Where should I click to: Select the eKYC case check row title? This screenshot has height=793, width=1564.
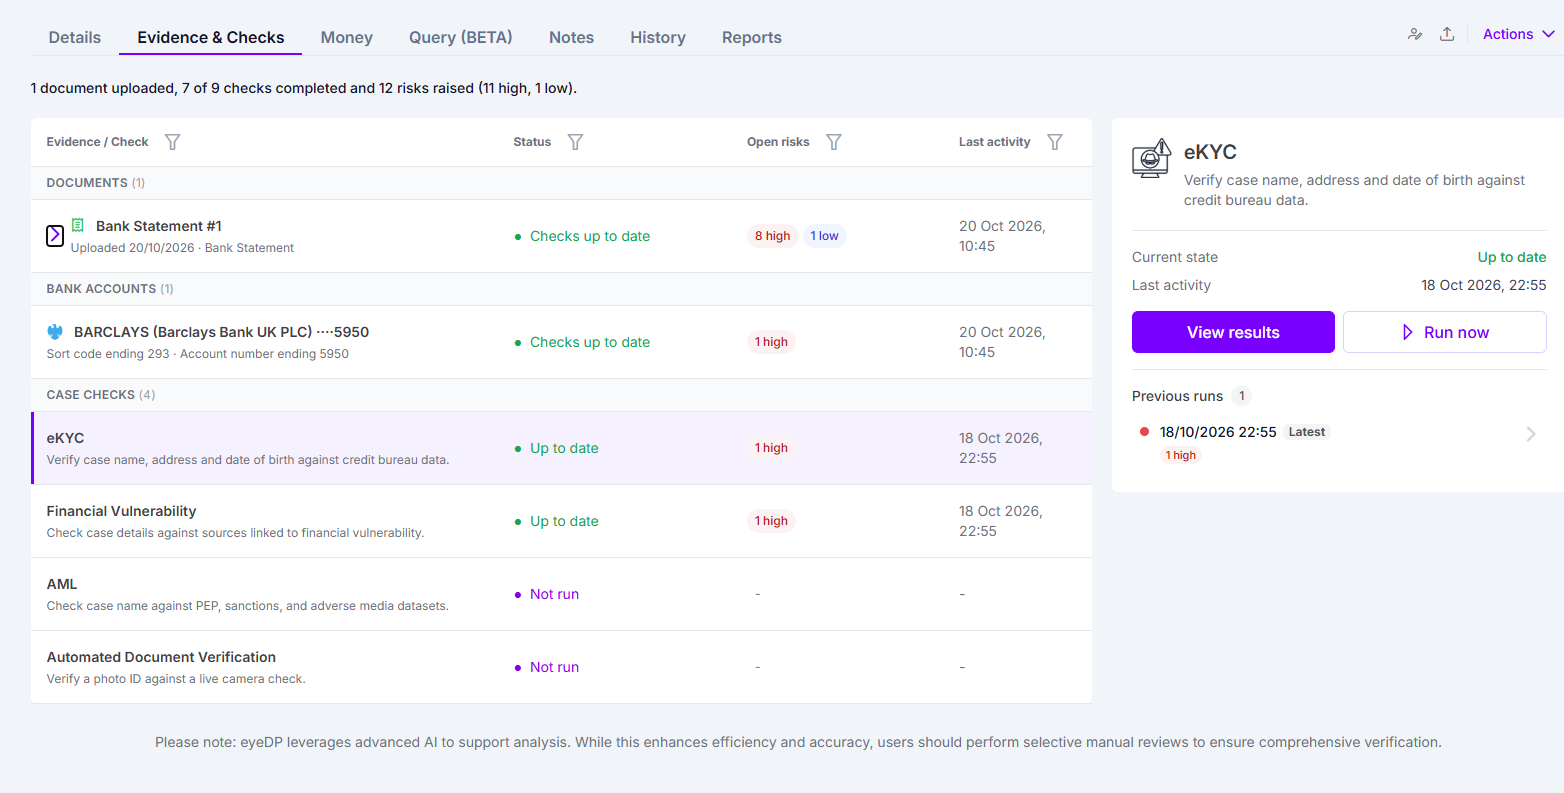tap(66, 438)
